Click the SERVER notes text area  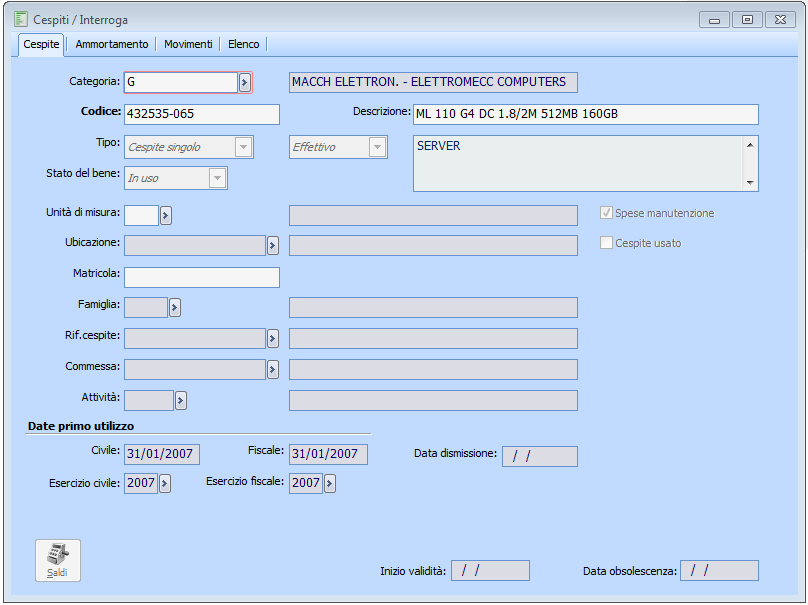(x=579, y=163)
